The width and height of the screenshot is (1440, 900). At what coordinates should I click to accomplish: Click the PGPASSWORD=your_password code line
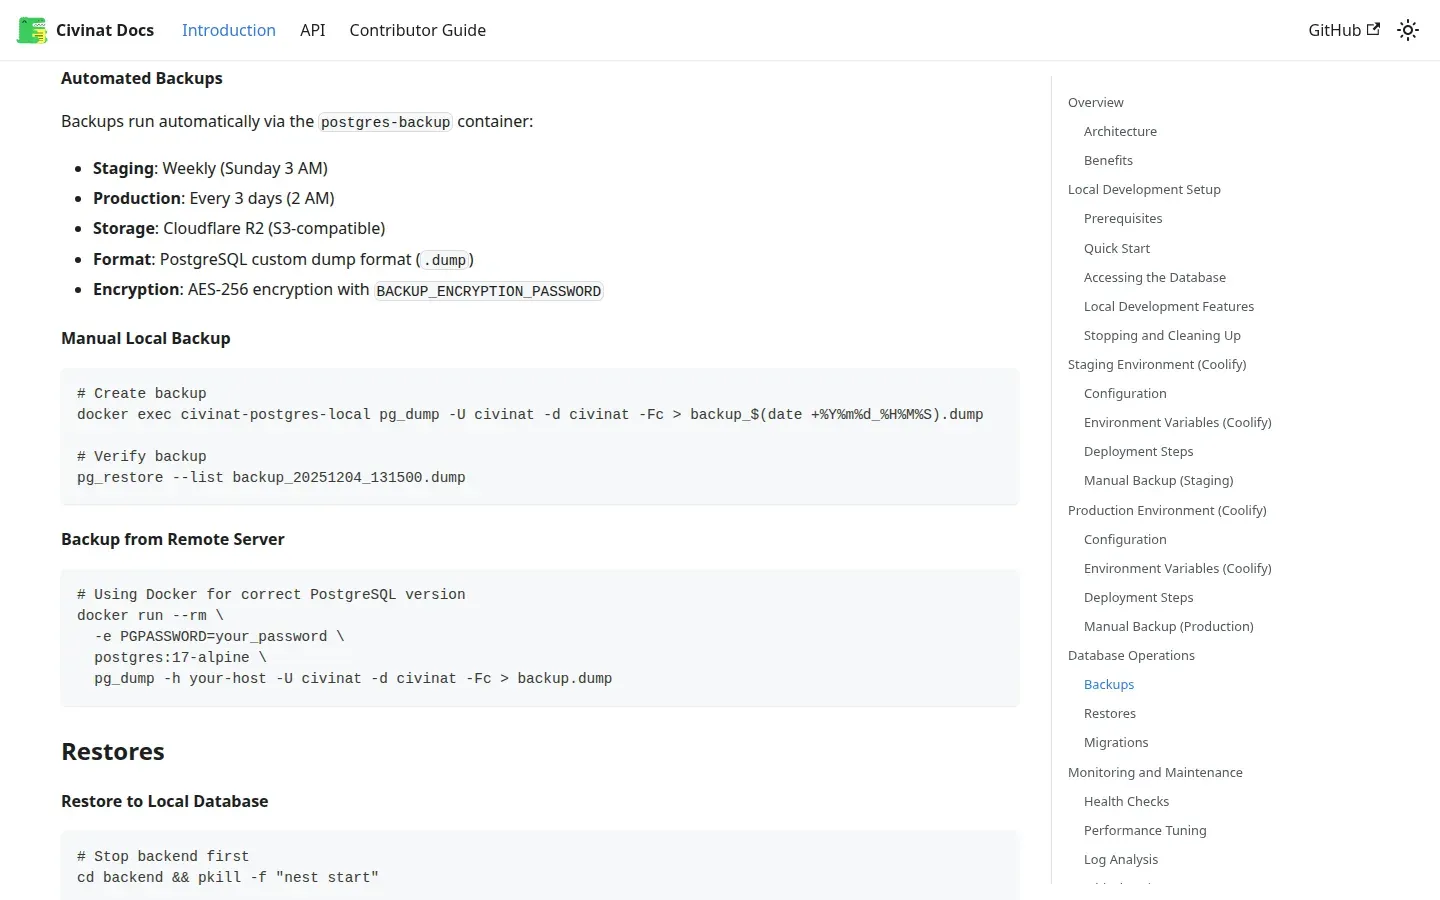pyautogui.click(x=219, y=637)
